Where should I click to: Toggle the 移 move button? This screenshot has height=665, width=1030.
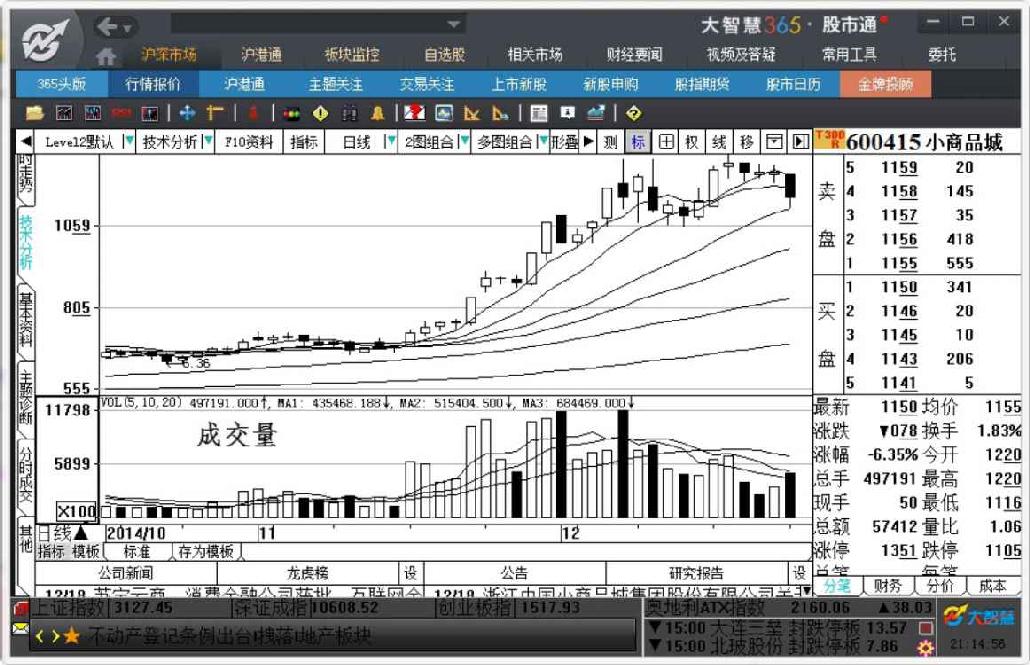click(747, 142)
